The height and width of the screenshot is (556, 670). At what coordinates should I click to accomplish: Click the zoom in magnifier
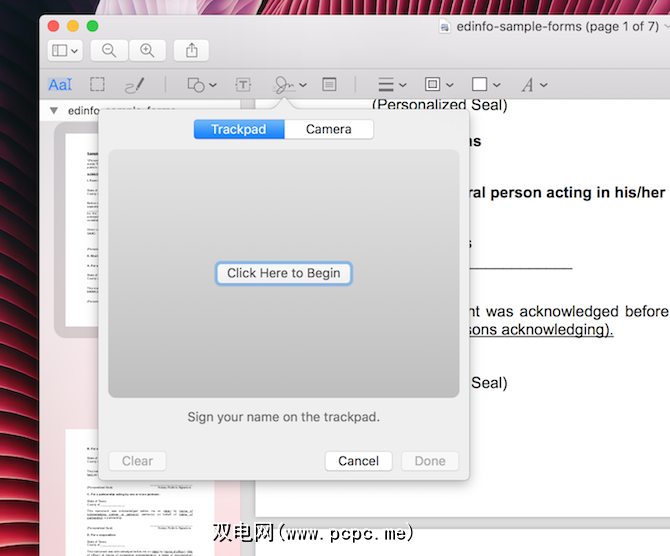pyautogui.click(x=147, y=50)
